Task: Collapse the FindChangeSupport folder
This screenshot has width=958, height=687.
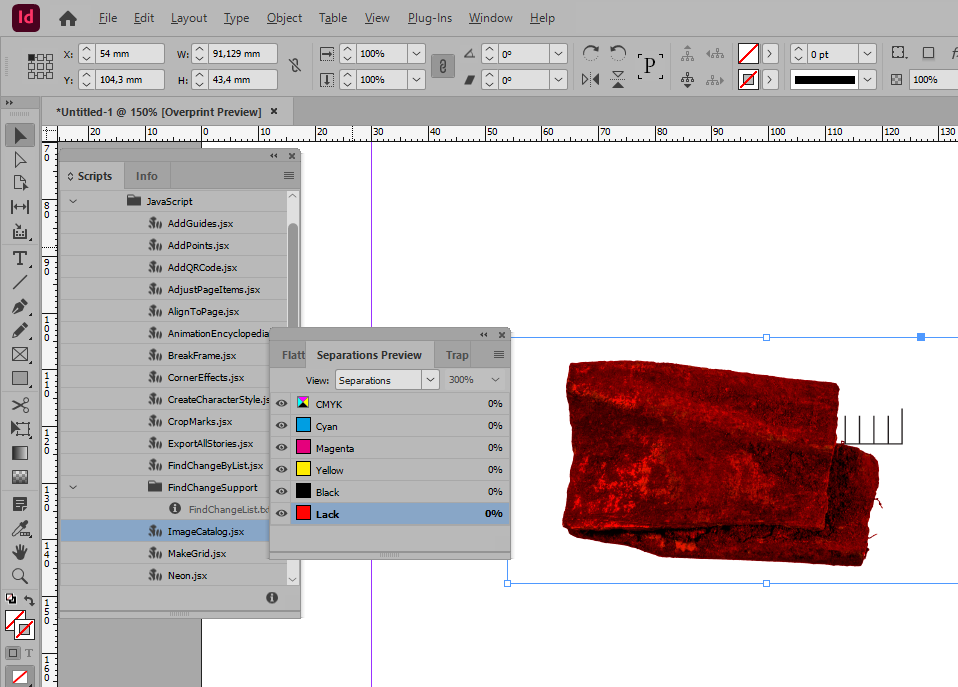Action: (x=73, y=488)
